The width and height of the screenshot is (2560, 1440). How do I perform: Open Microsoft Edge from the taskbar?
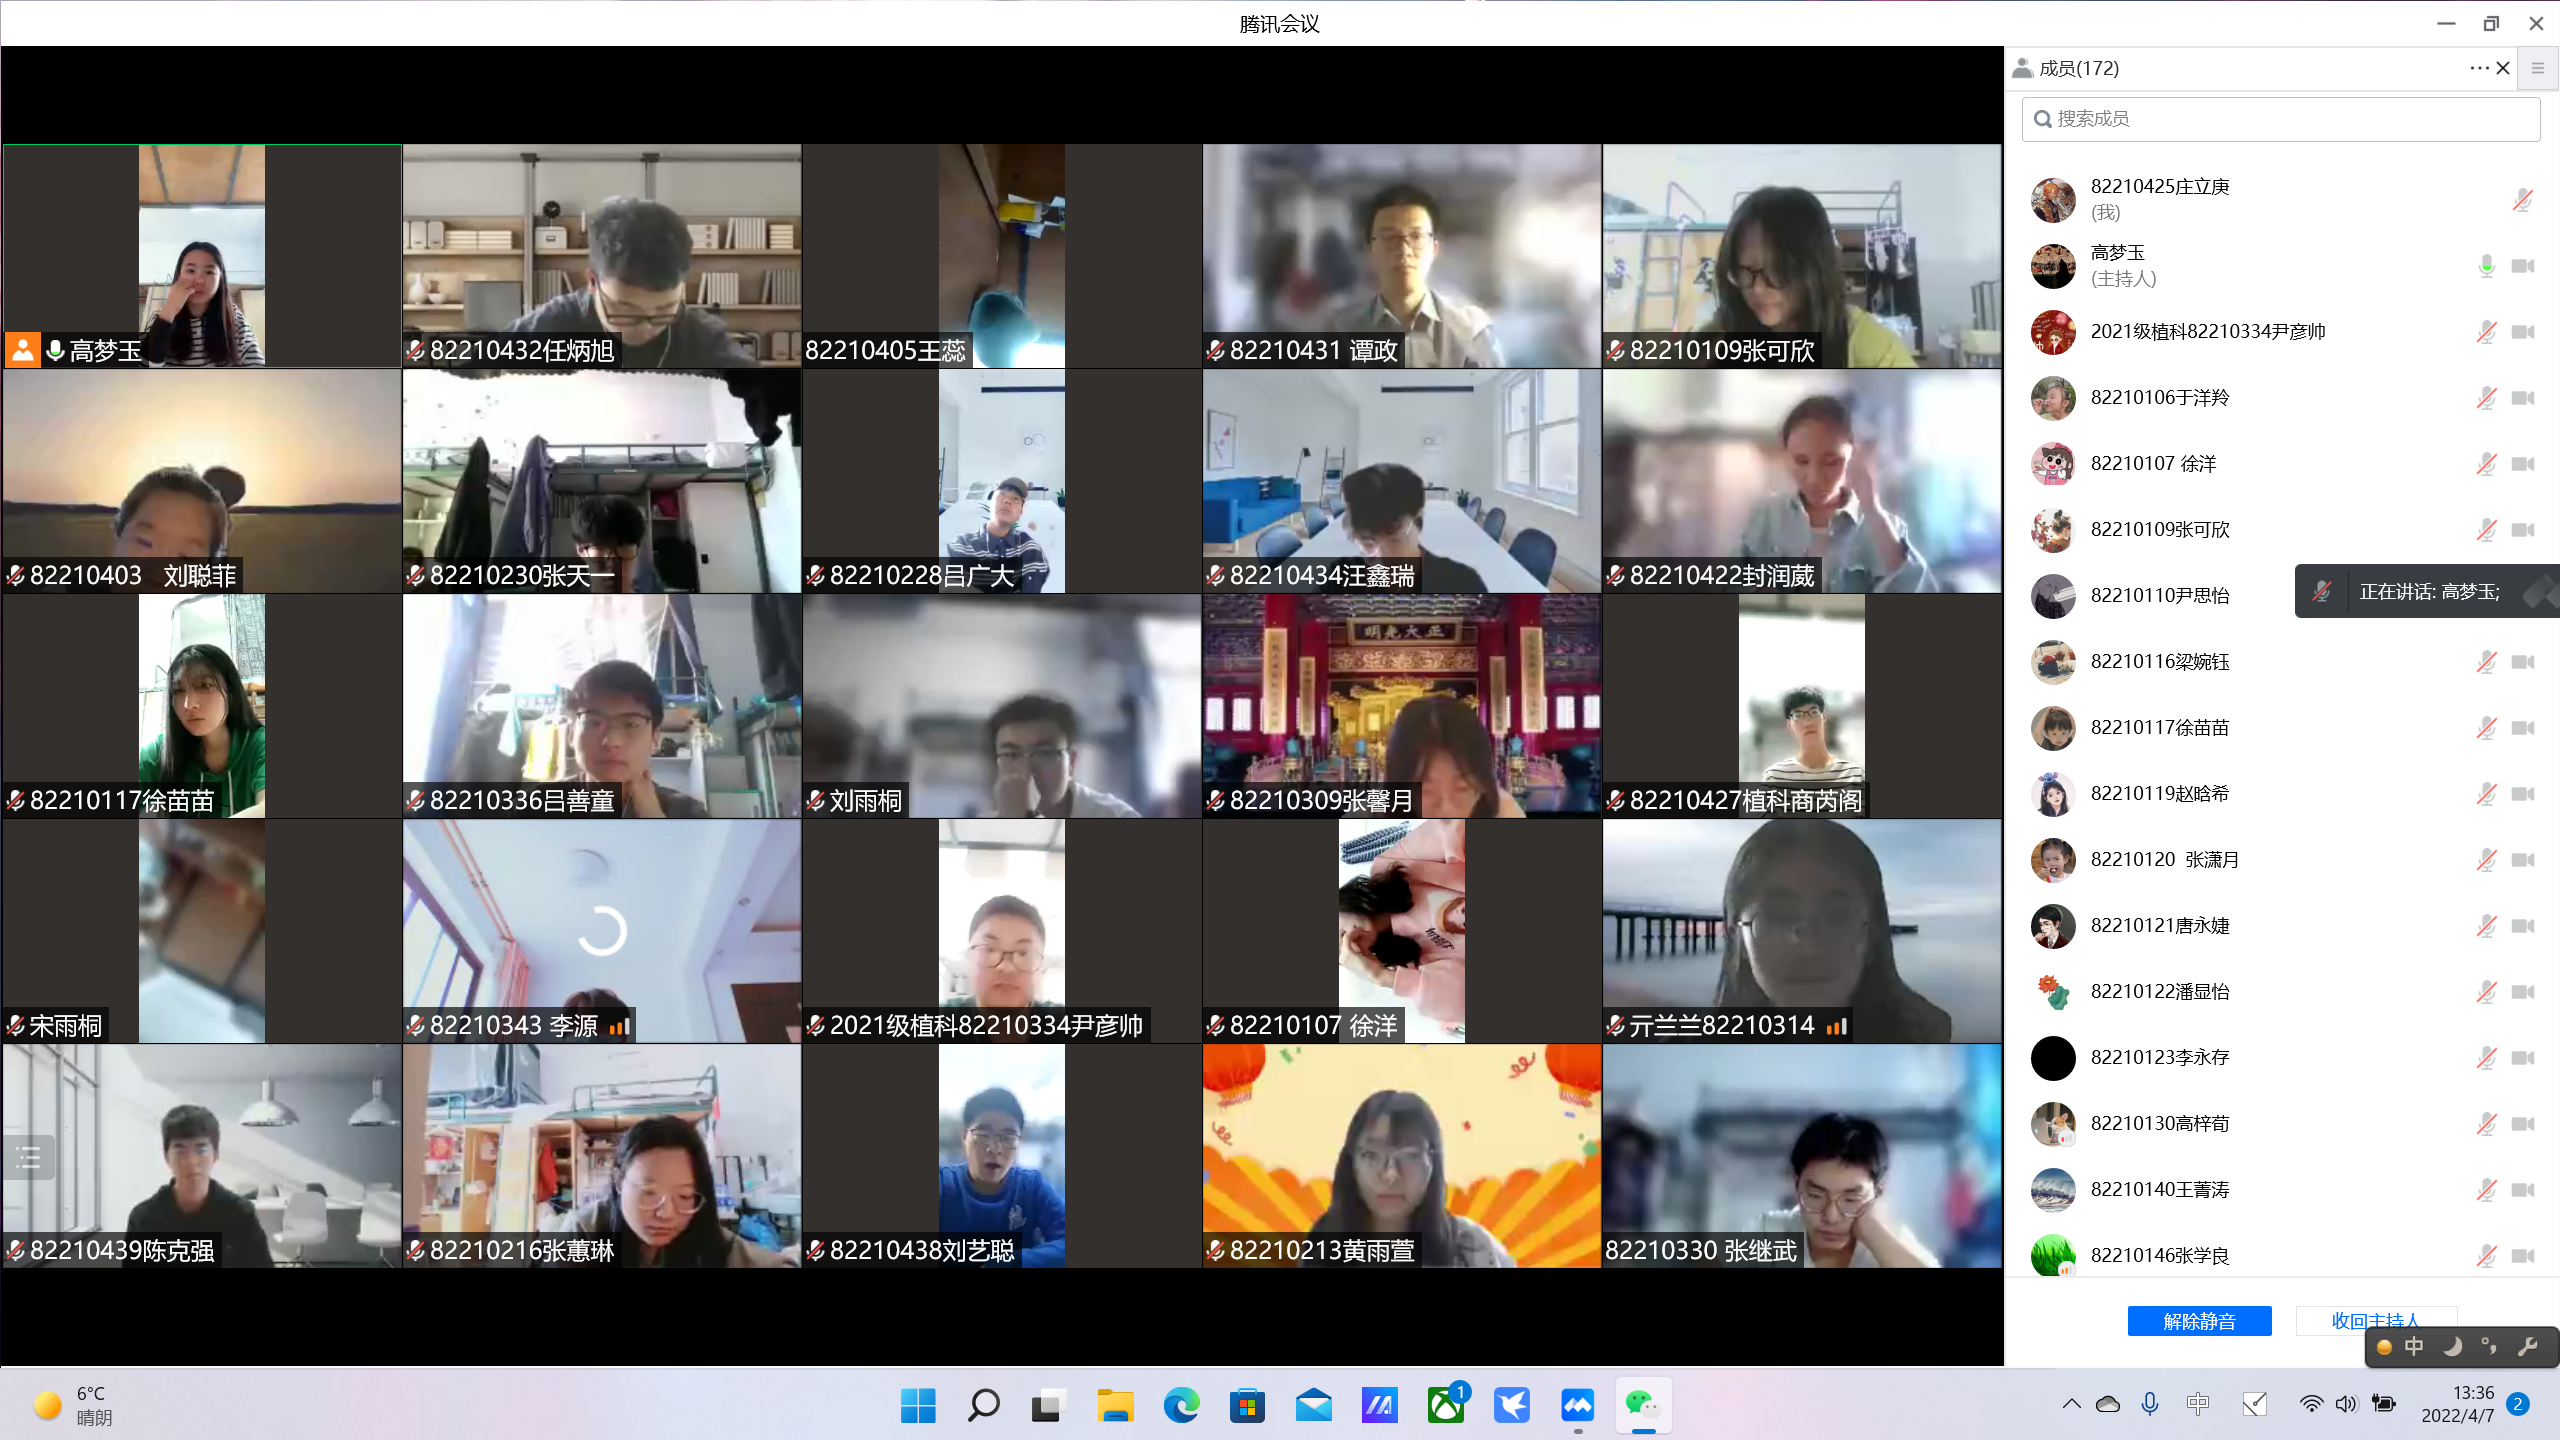1181,1406
